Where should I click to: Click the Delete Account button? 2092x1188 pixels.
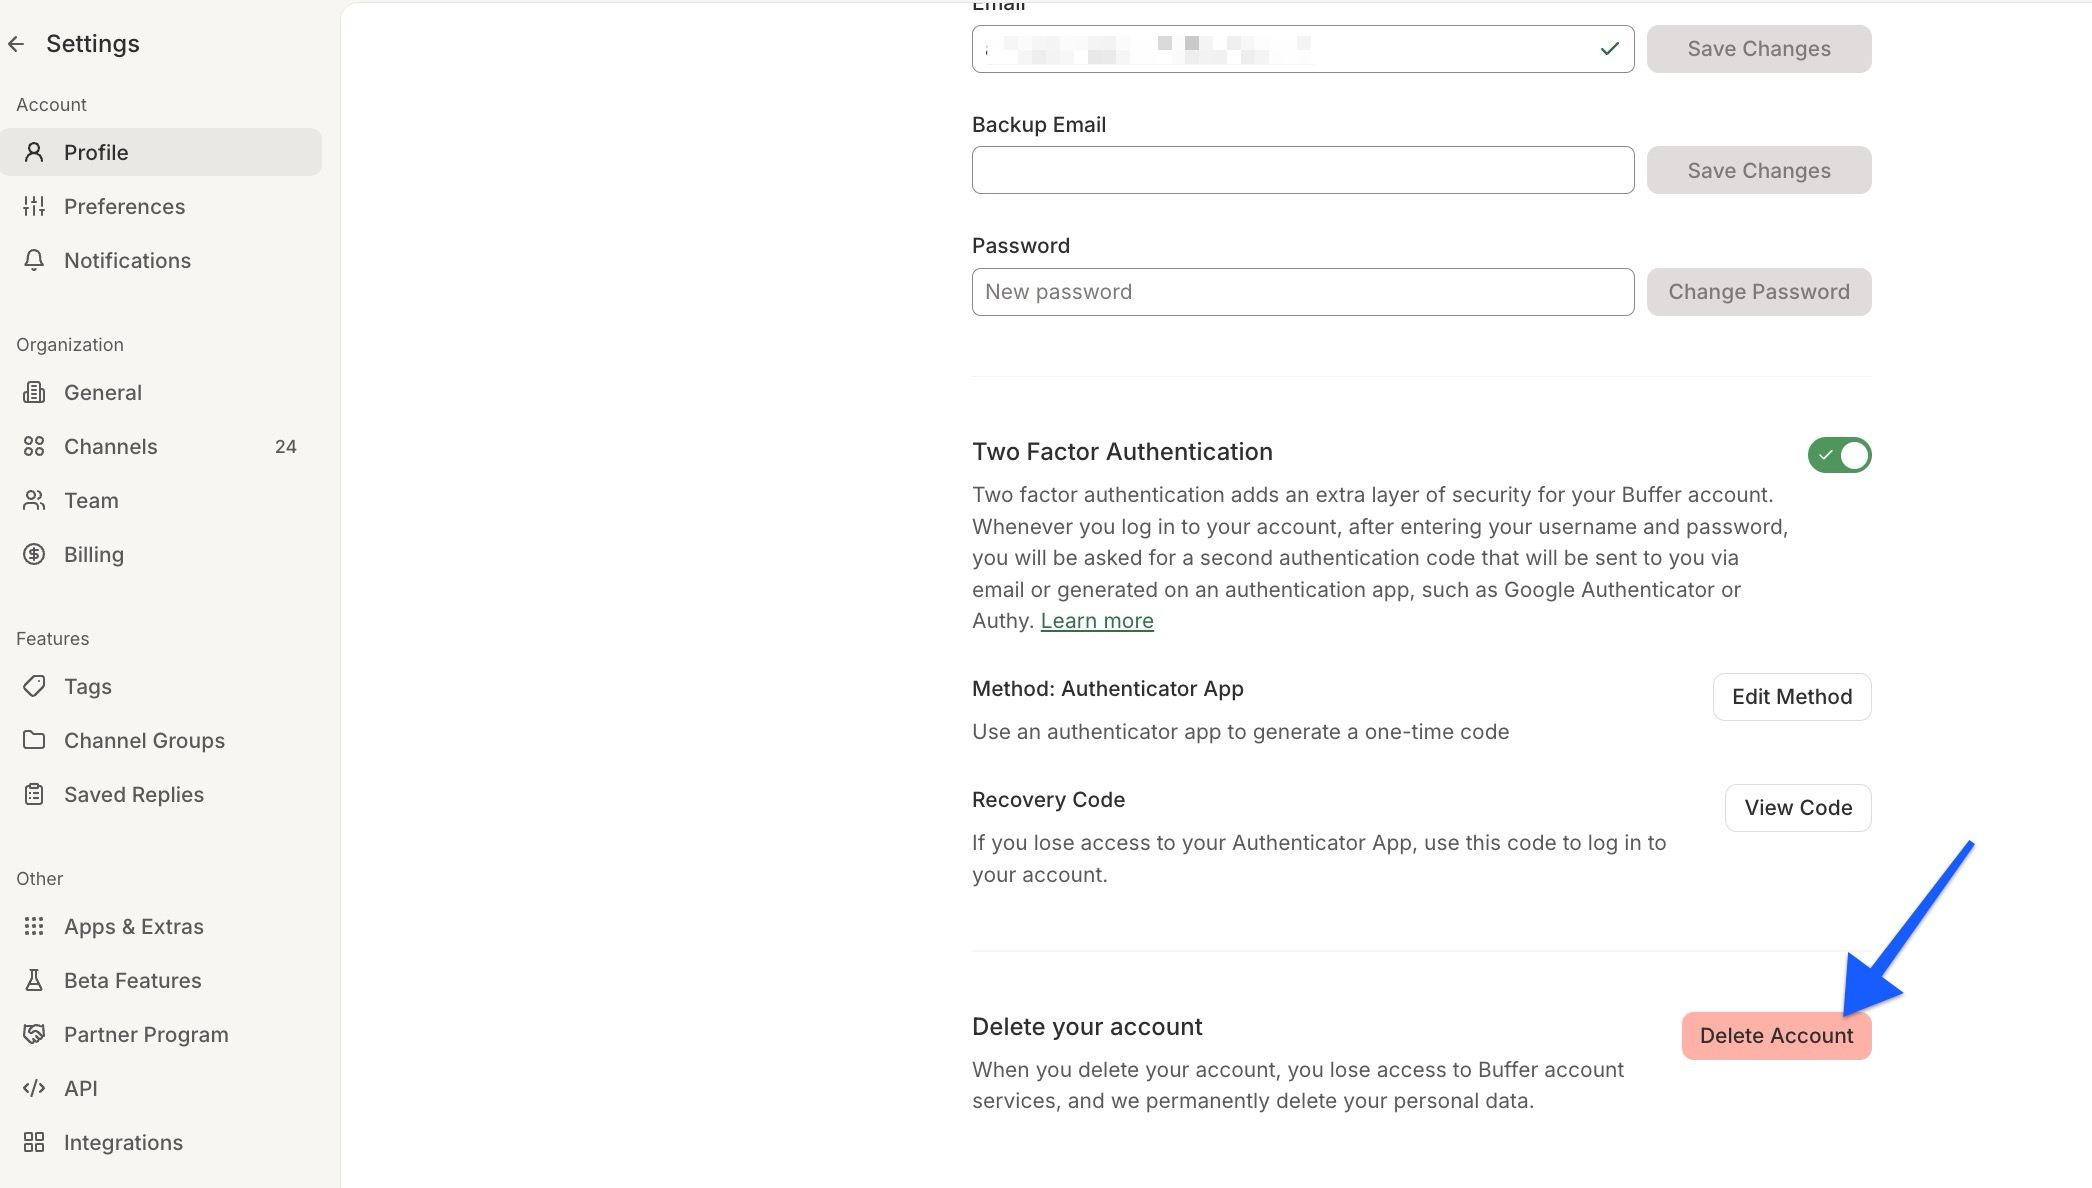coord(1776,1035)
